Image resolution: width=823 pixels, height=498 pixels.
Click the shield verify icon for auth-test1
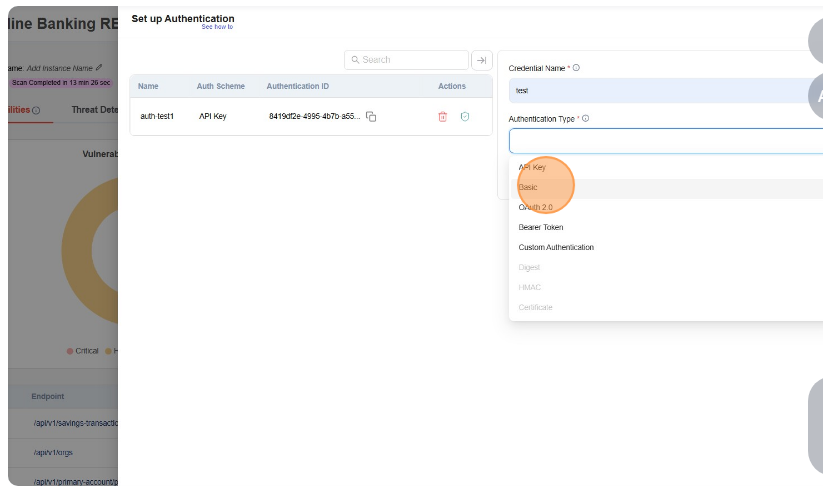(x=465, y=116)
